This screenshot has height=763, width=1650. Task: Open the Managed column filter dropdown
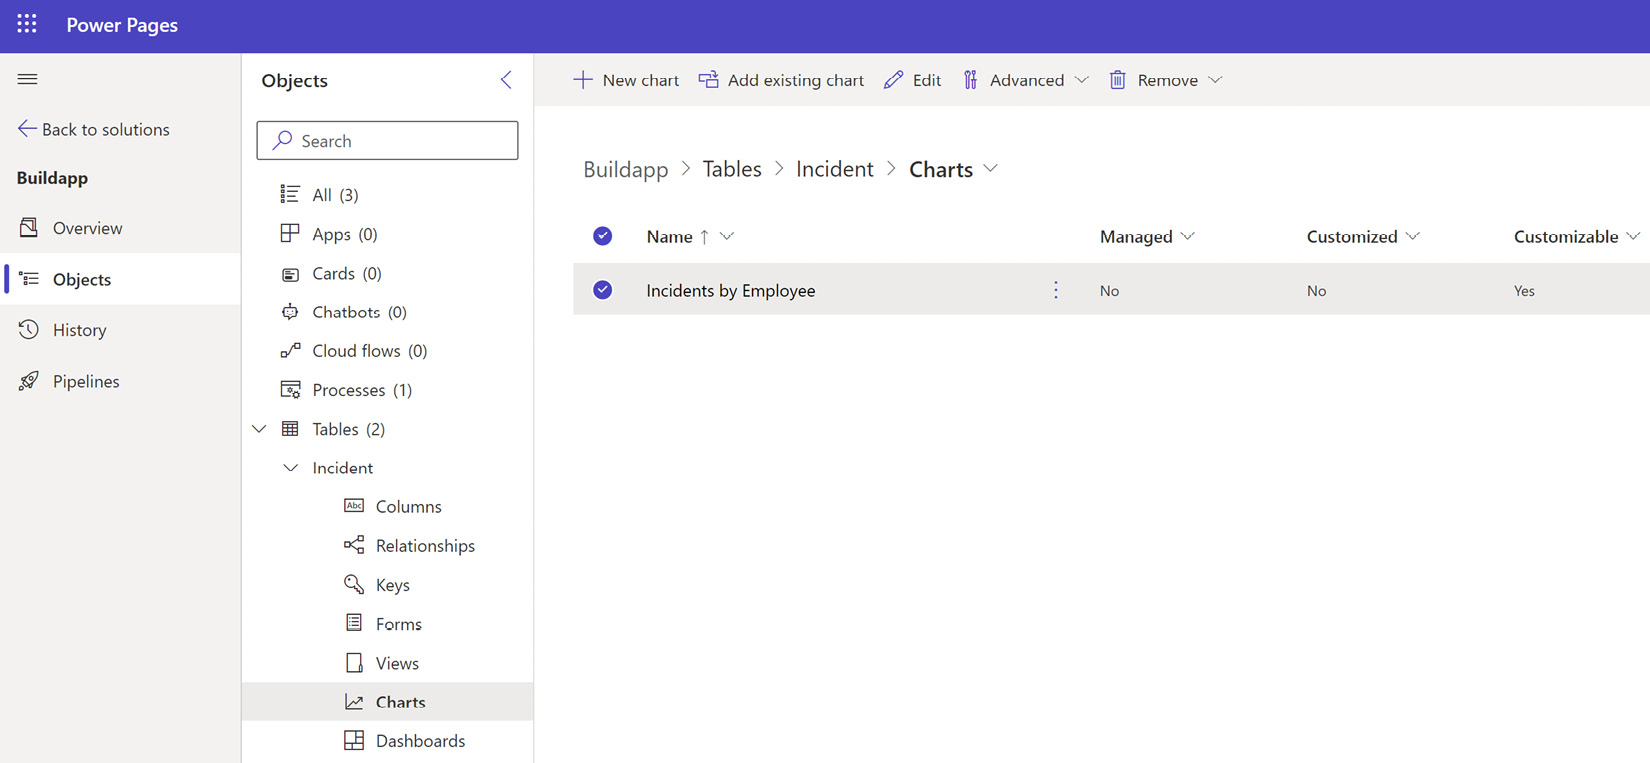1188,236
